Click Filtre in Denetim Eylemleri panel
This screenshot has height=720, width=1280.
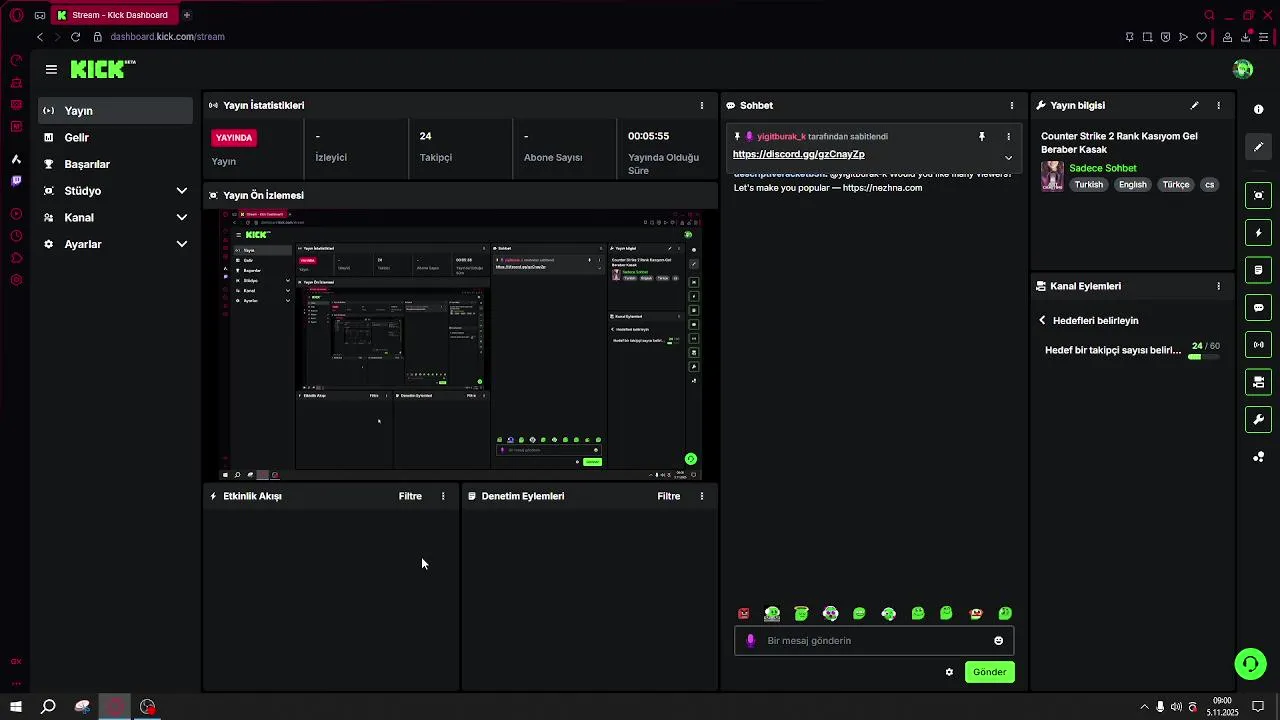pyautogui.click(x=668, y=496)
